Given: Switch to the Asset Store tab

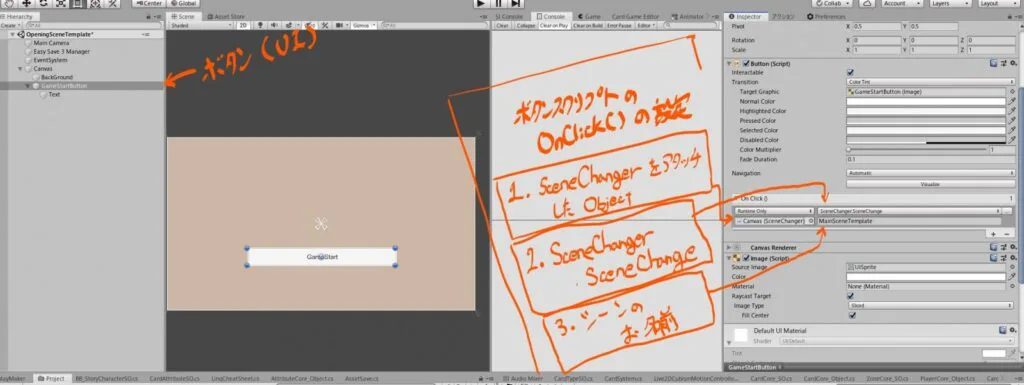Looking at the screenshot, I should click(229, 16).
